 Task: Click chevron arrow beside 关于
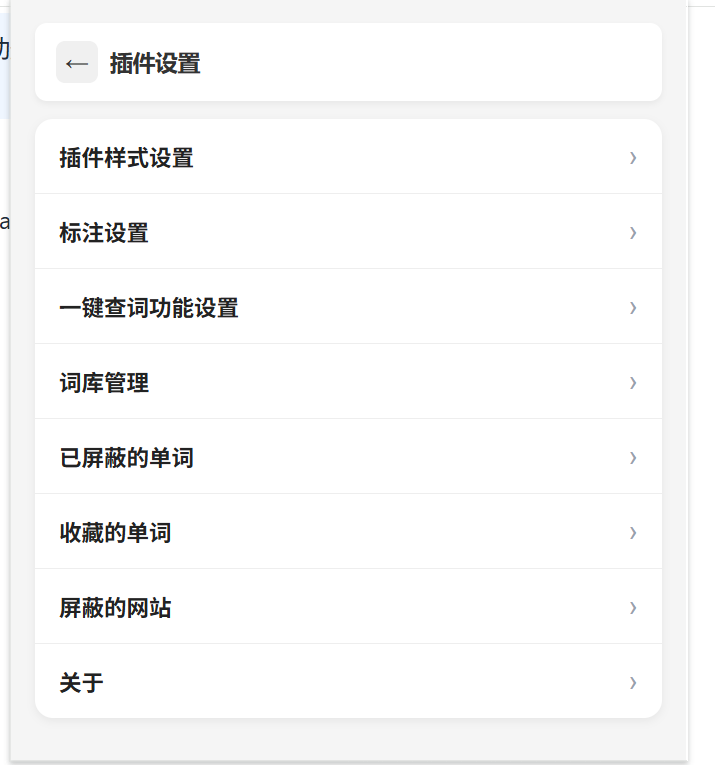pyautogui.click(x=633, y=682)
